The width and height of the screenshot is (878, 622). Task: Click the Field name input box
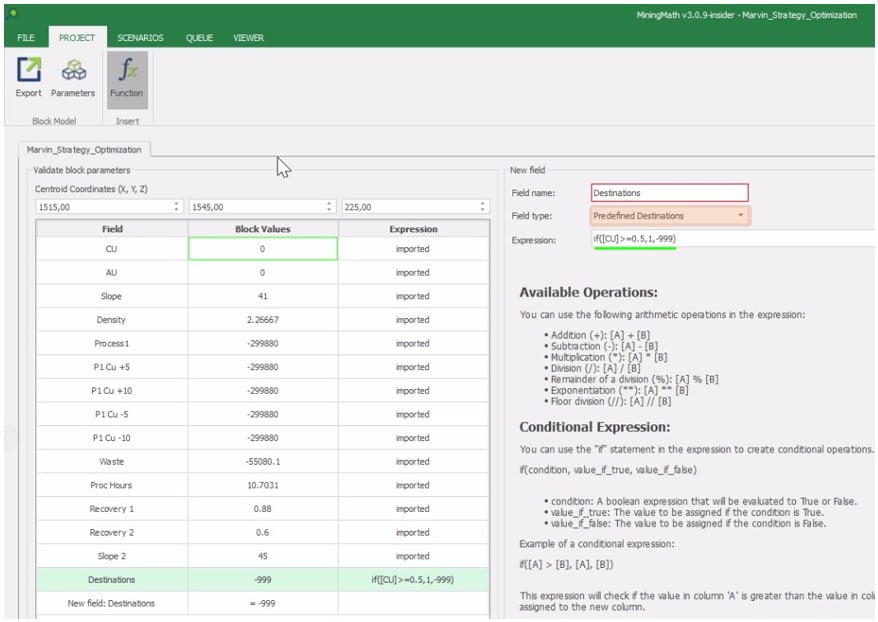point(669,193)
